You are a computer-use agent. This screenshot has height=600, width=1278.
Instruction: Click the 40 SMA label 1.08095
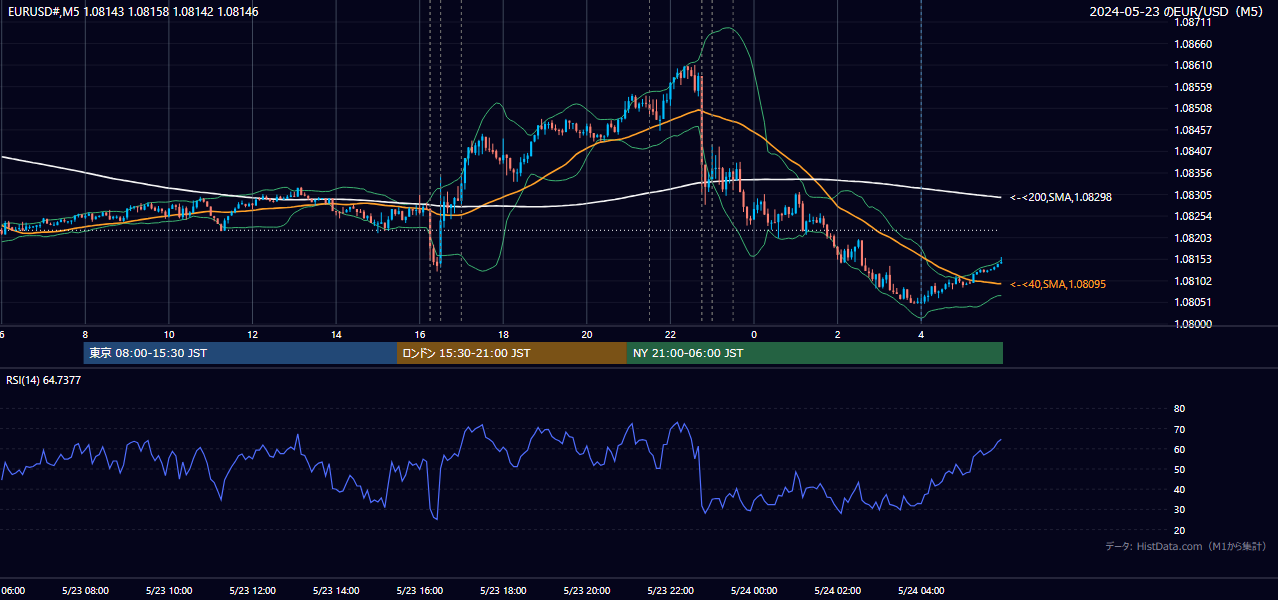tap(1058, 285)
